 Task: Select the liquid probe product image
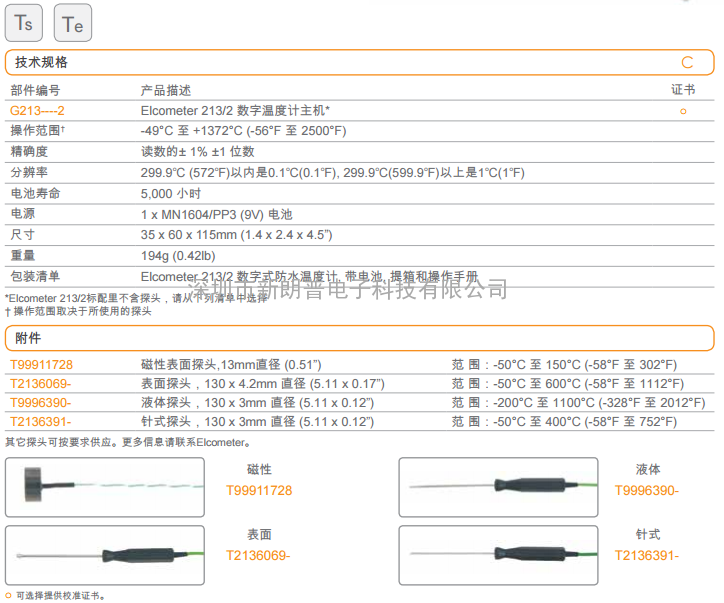[x=498, y=487]
